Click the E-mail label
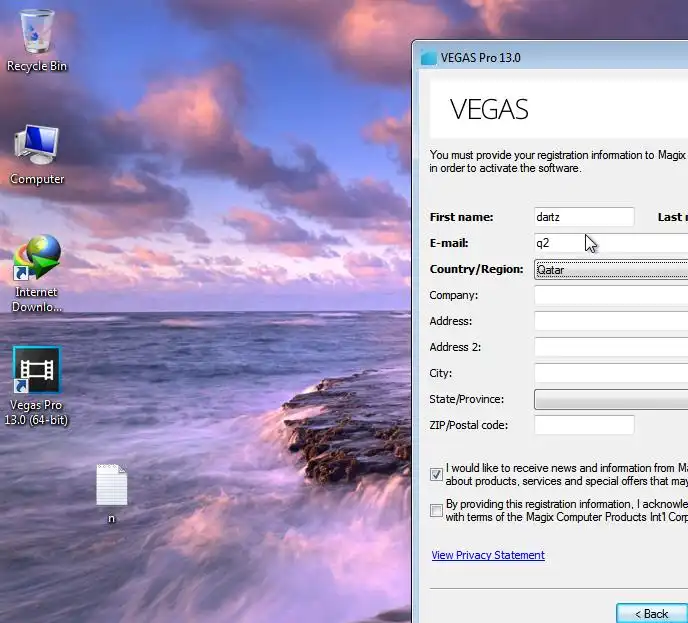The width and height of the screenshot is (688, 623). [449, 243]
